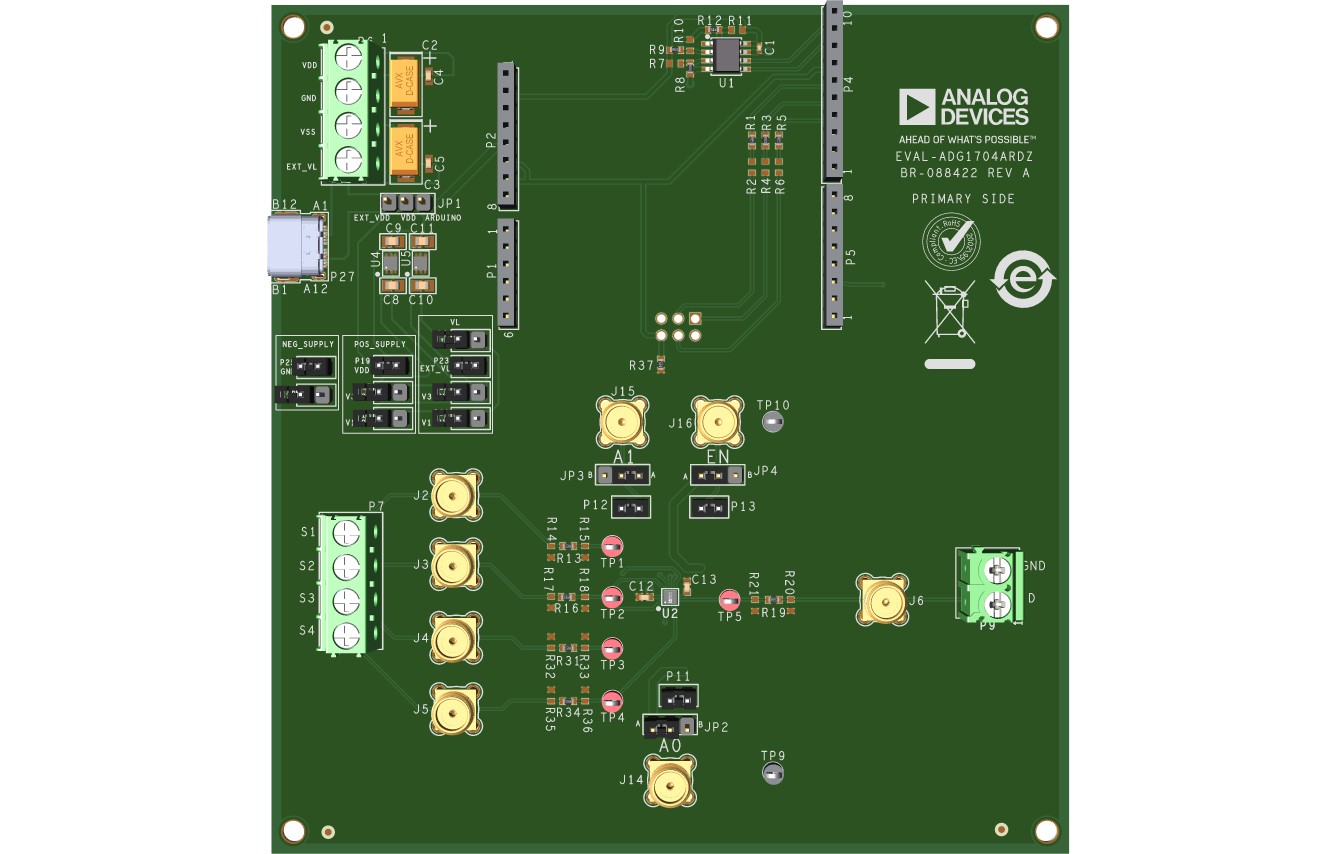This screenshot has height=854, width=1336.
Task: Click red test point TP2
Action: coord(612,598)
